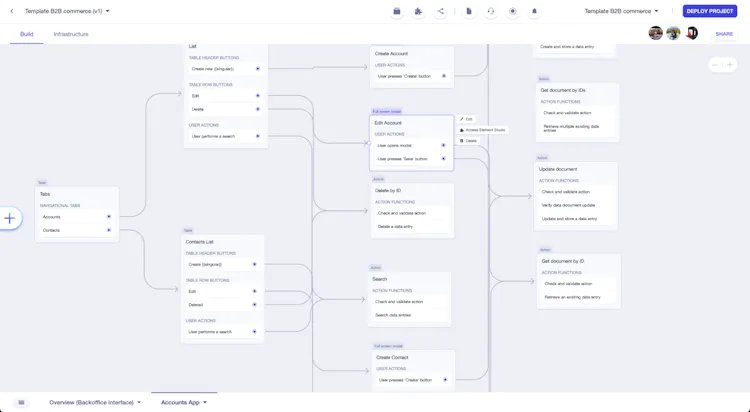This screenshot has width=750, height=412.
Task: Open the pages list icon at bottom left
Action: click(x=21, y=402)
